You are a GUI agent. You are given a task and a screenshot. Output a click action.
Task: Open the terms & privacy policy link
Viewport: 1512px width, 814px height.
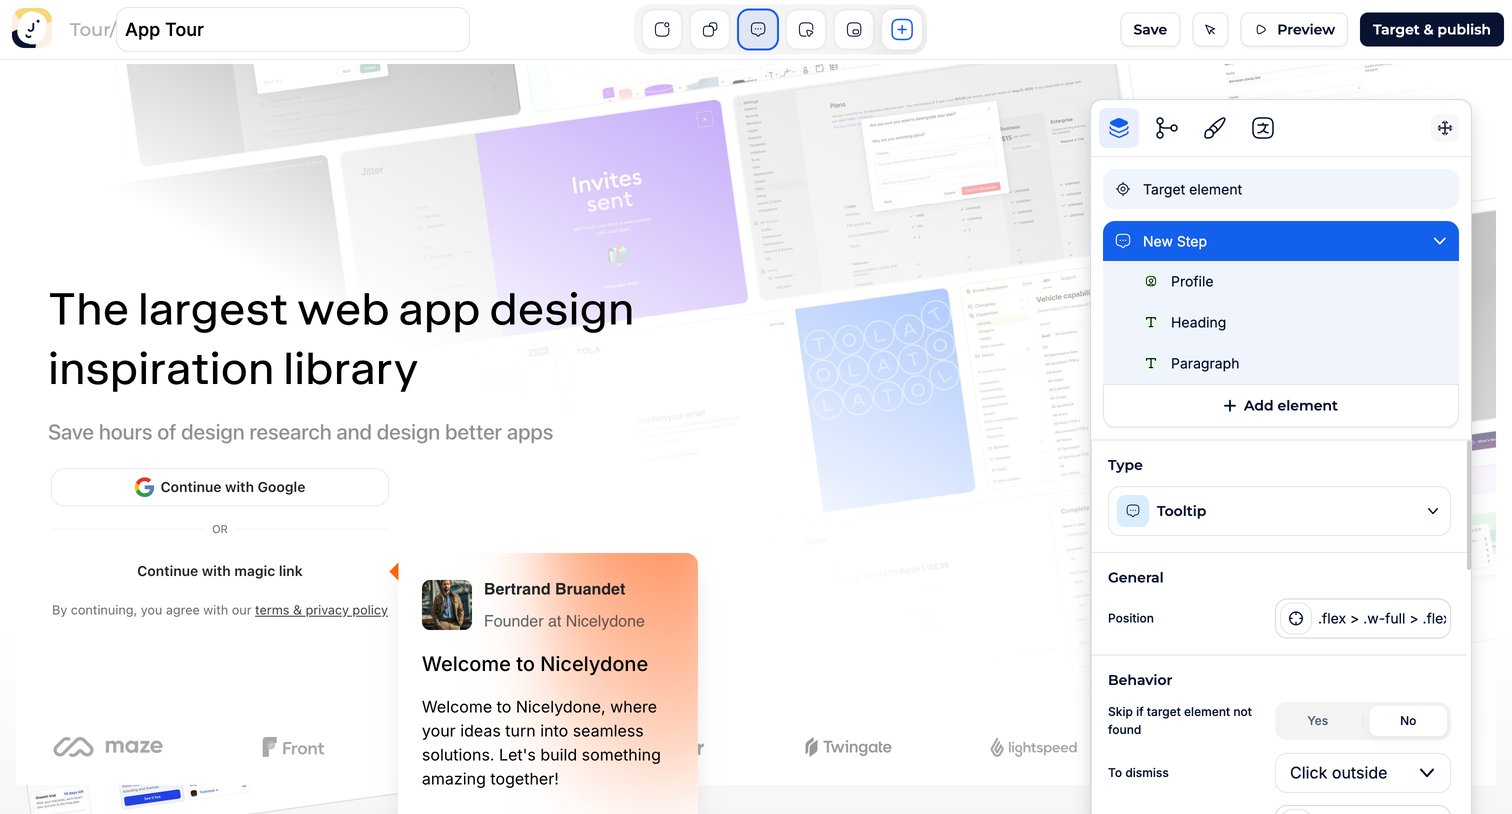click(321, 610)
